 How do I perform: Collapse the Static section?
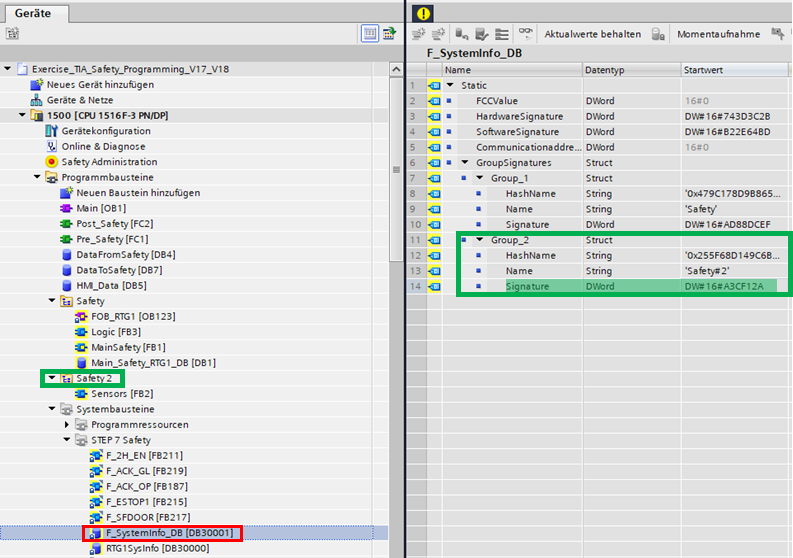pyautogui.click(x=450, y=85)
